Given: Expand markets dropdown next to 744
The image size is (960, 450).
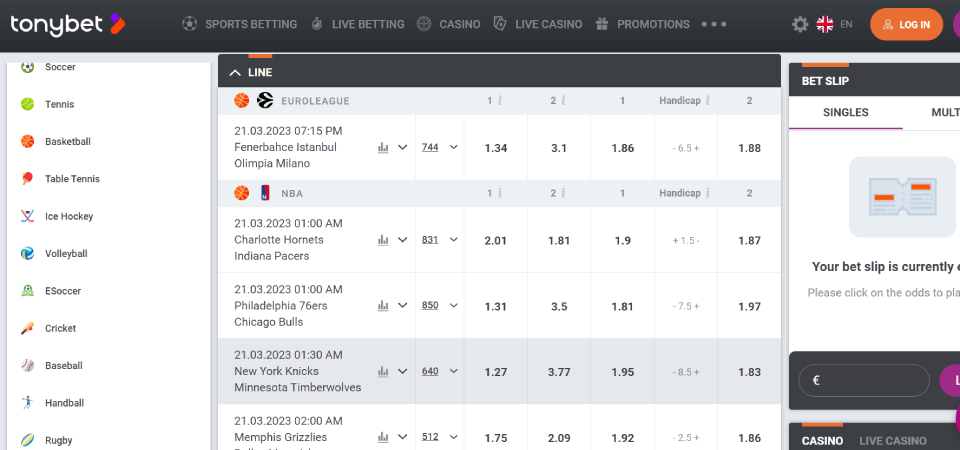Looking at the screenshot, I should pyautogui.click(x=454, y=148).
